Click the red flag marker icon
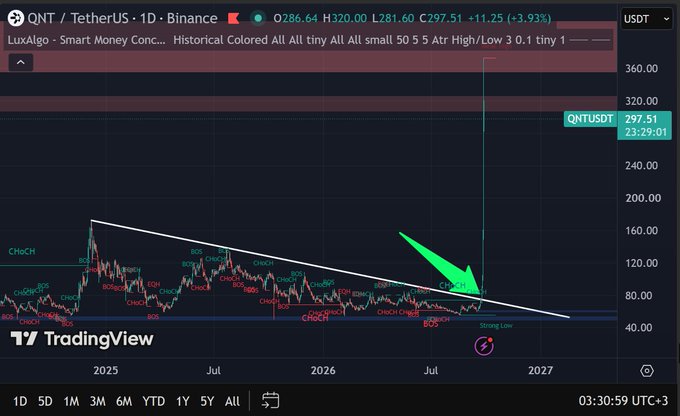This screenshot has height=416, width=680. (234, 18)
